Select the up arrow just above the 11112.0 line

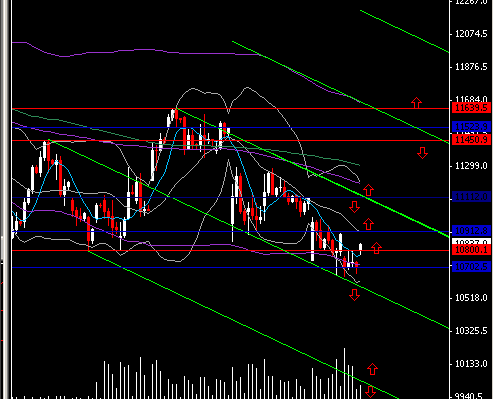tap(368, 190)
